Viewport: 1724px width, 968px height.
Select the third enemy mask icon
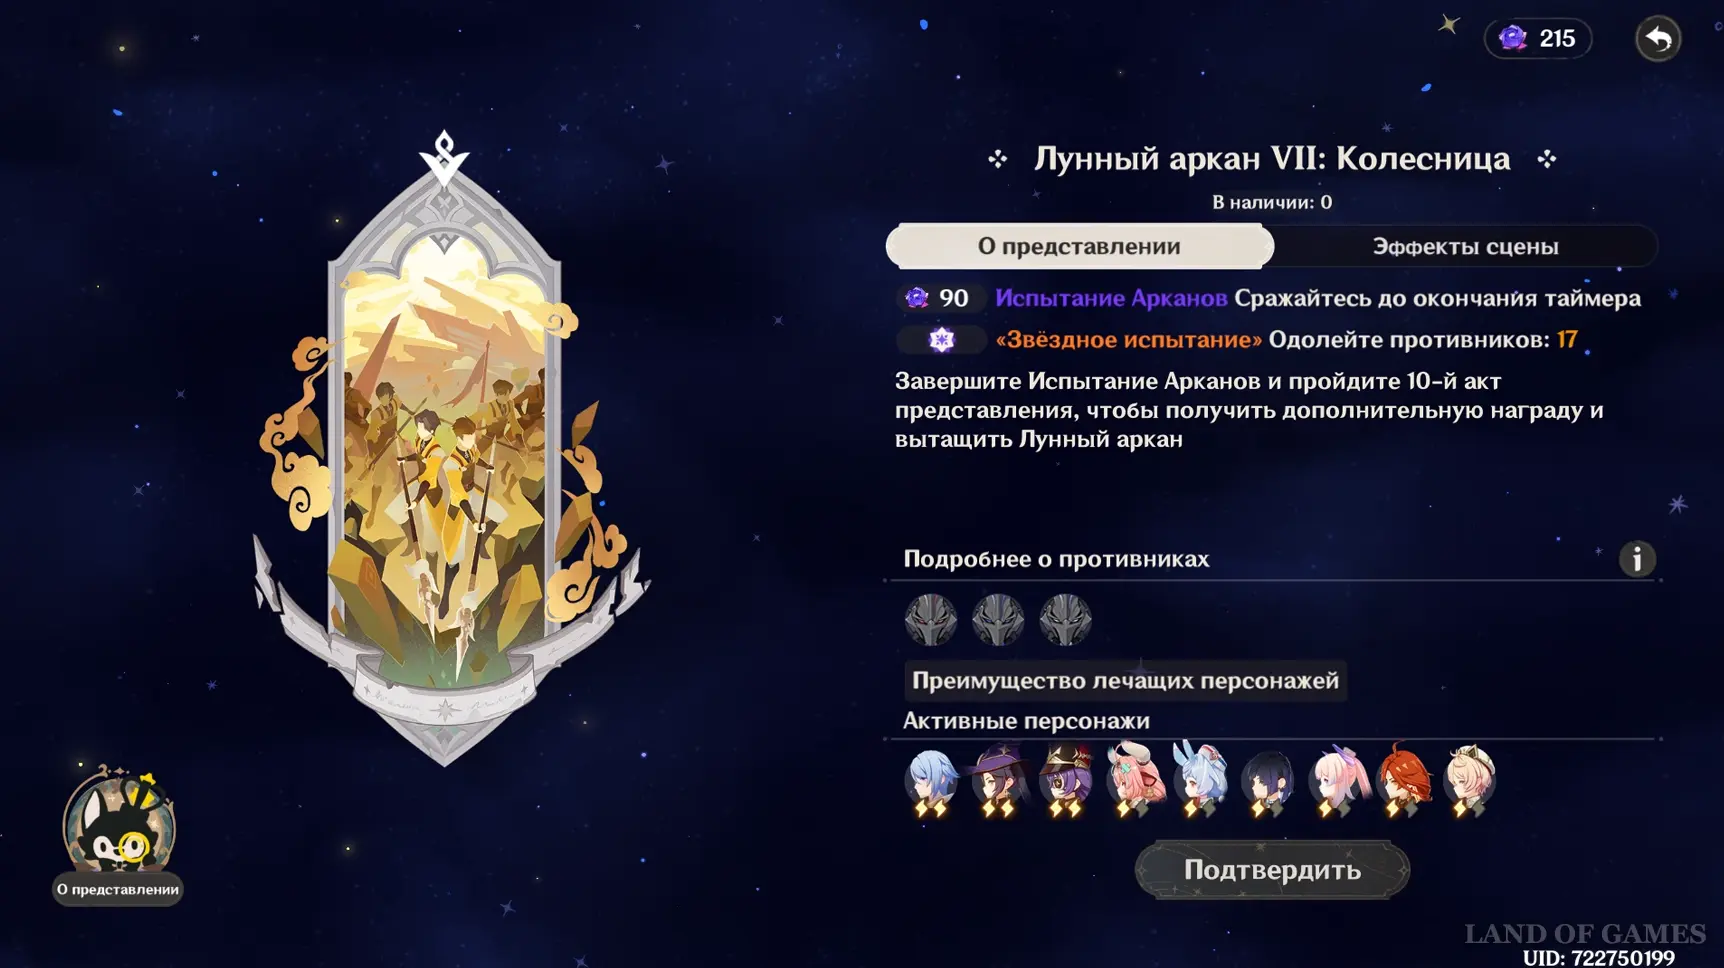click(1064, 619)
